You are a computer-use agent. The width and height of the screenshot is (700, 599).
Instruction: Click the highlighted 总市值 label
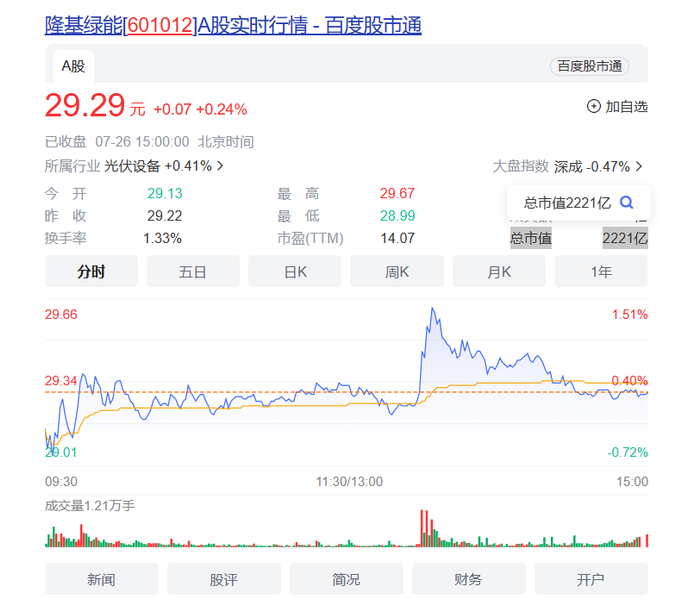tap(531, 238)
